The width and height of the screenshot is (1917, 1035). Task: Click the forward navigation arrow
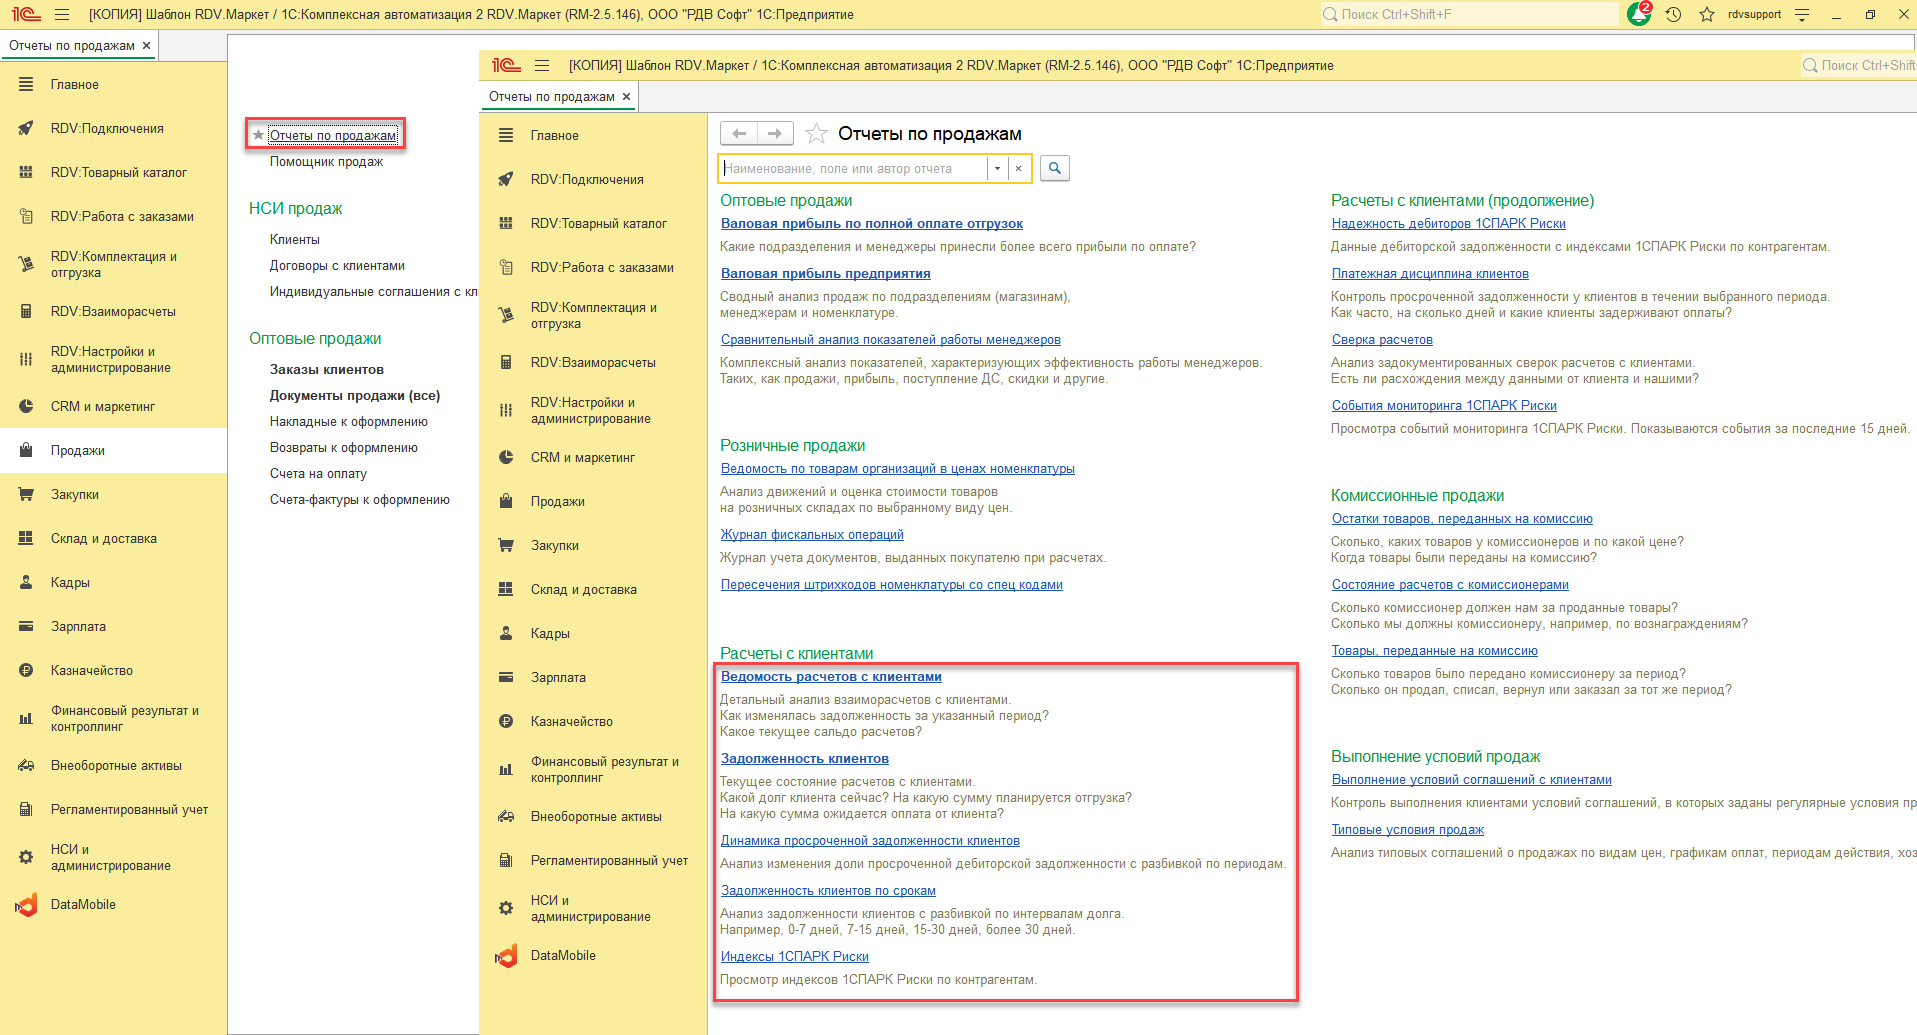(775, 133)
